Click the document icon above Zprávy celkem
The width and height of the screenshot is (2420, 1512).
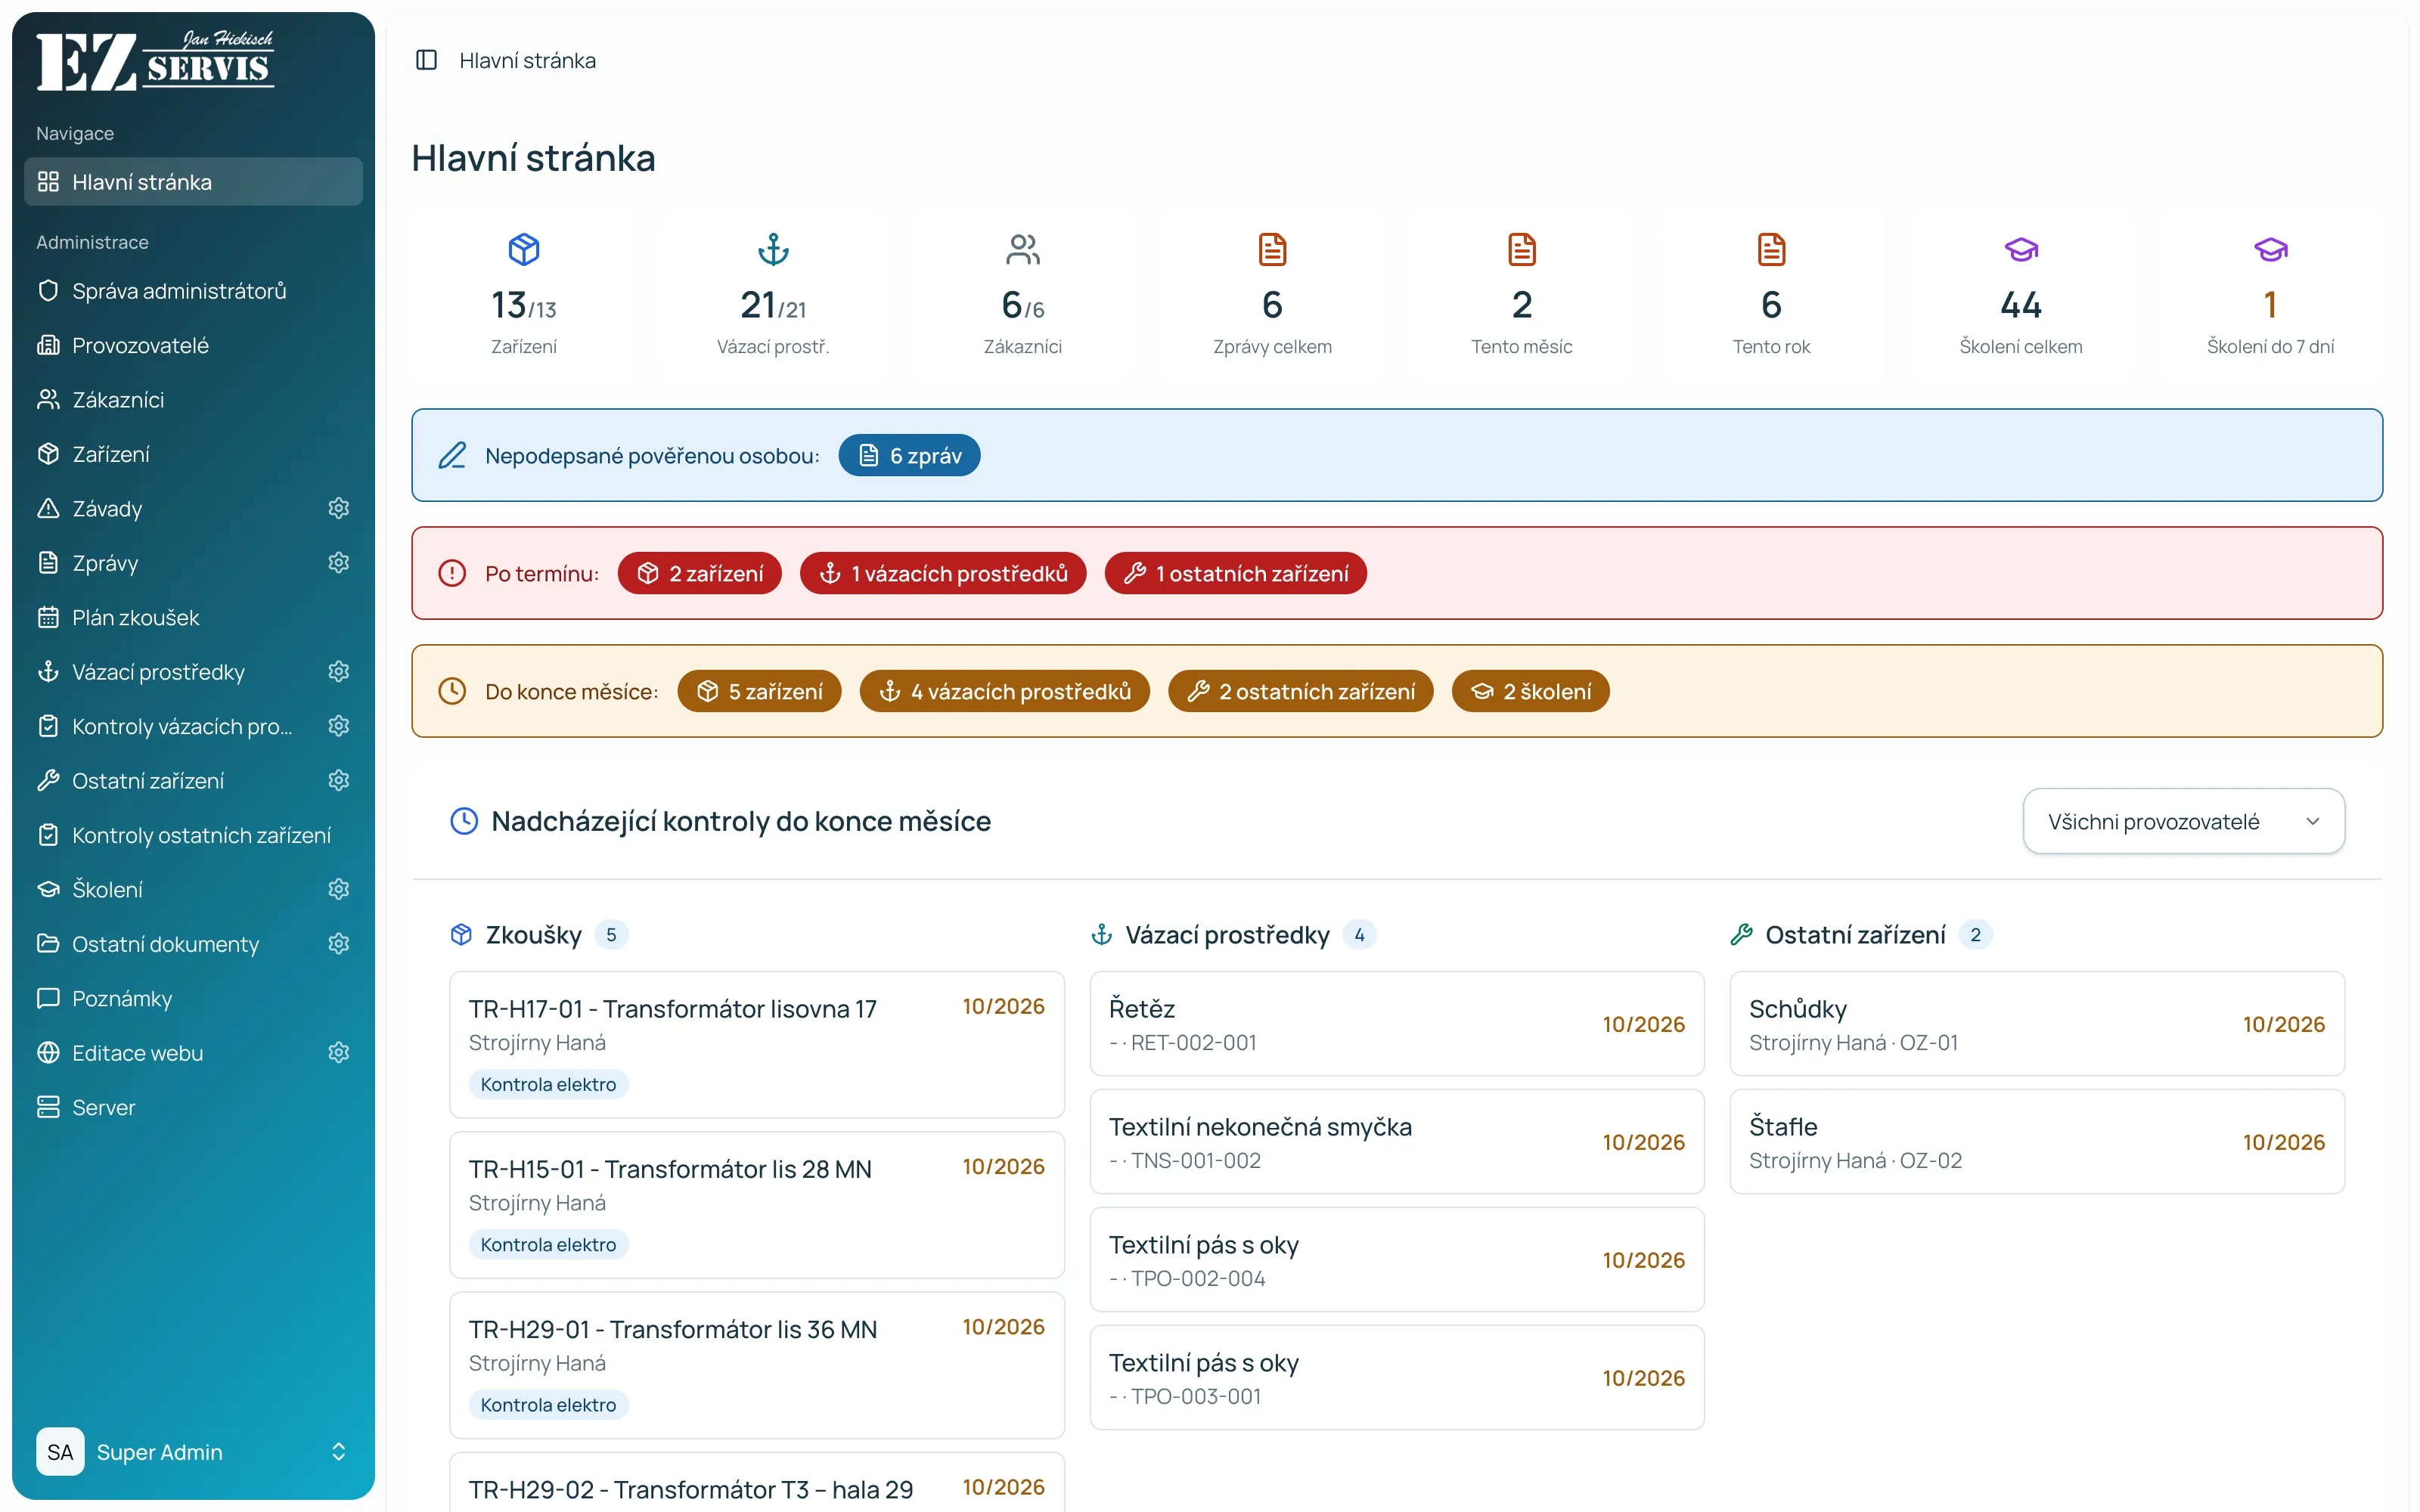[1272, 249]
